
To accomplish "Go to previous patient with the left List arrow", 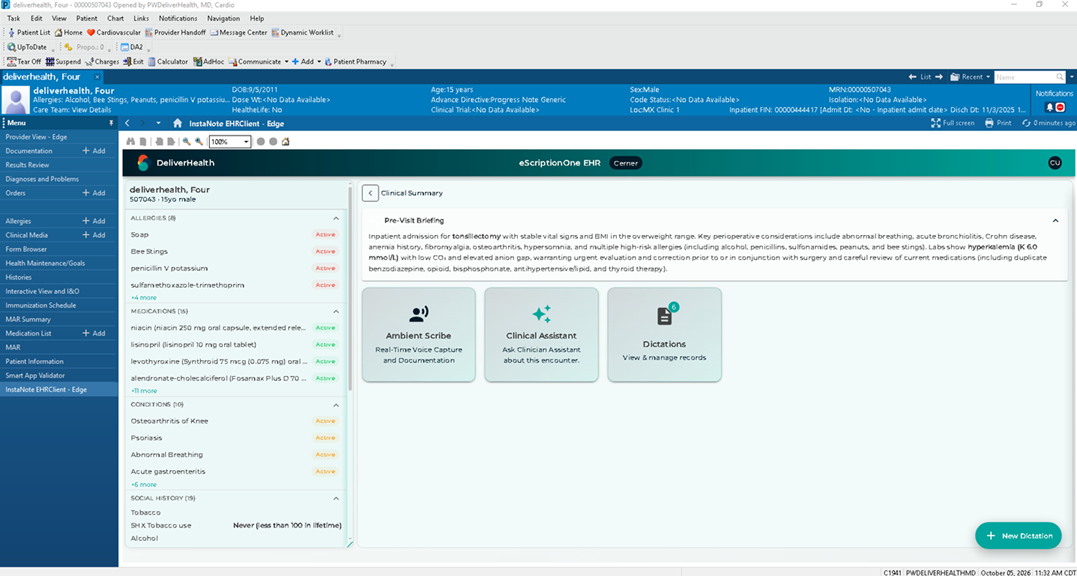I will pos(912,77).
